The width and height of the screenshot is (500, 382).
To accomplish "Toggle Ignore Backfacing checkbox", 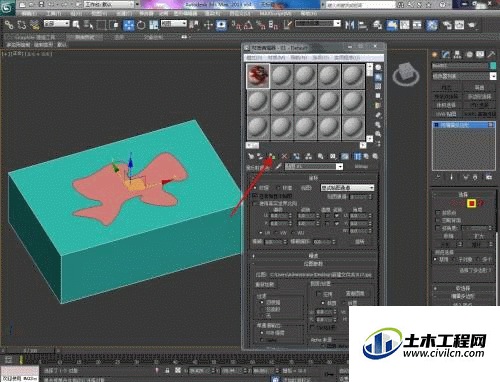I will pyautogui.click(x=438, y=220).
